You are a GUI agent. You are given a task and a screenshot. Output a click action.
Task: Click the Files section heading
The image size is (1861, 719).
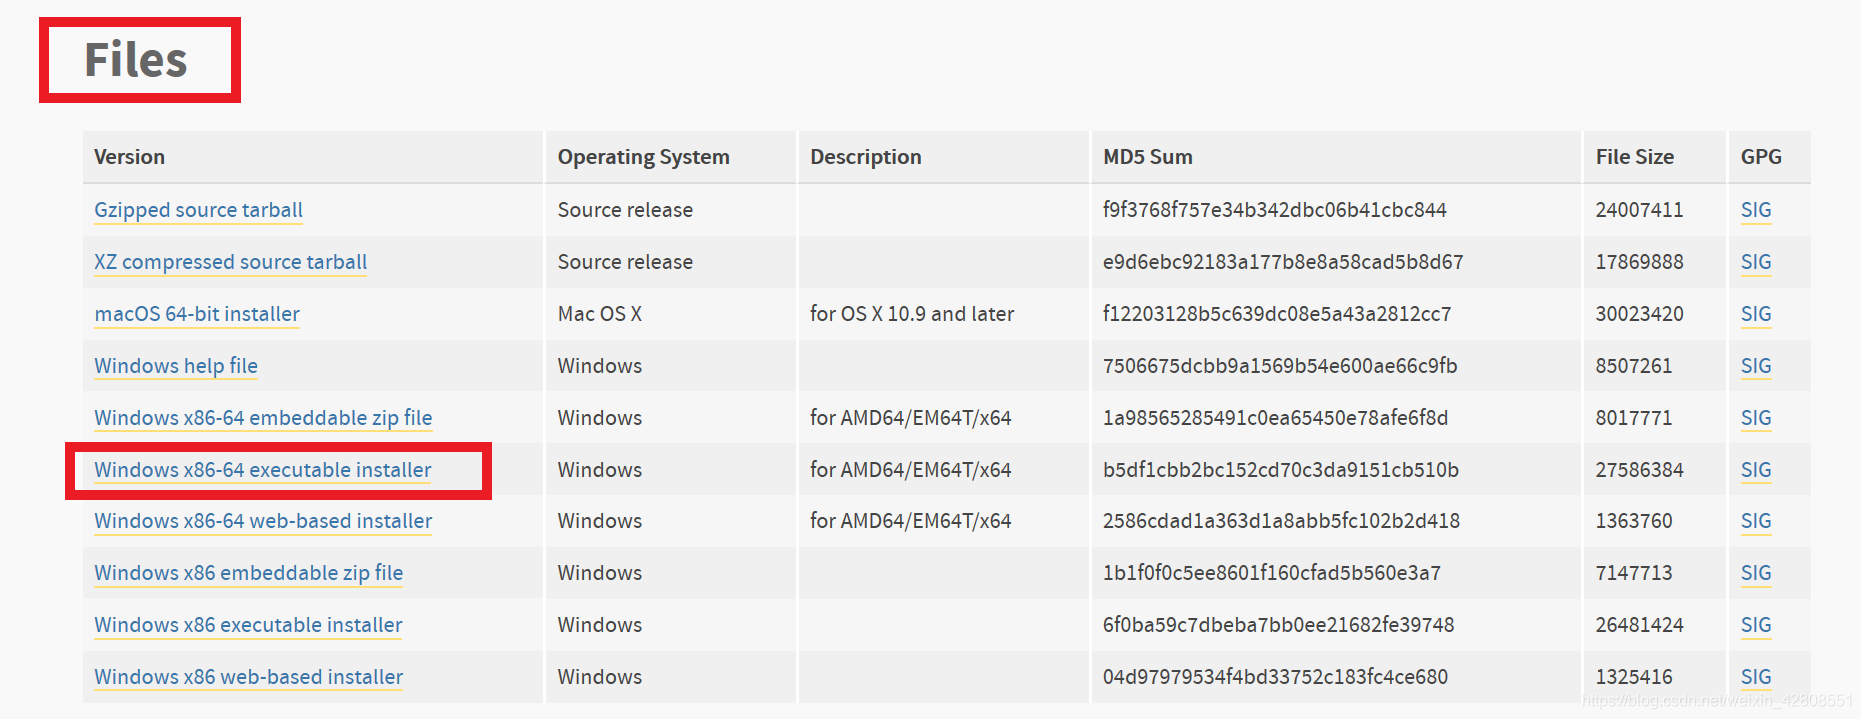(136, 60)
